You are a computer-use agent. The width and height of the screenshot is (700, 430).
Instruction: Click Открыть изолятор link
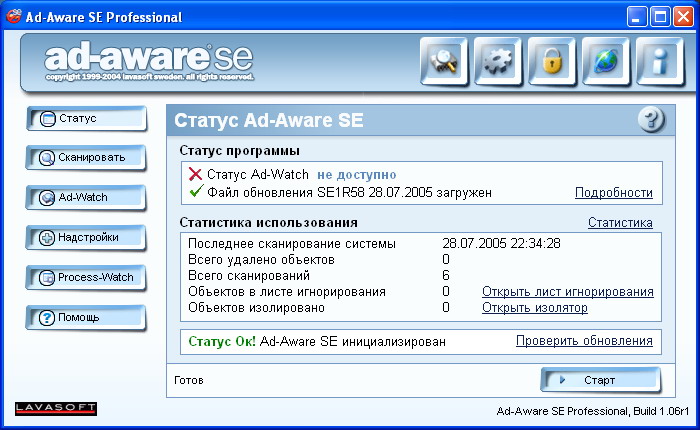tap(534, 308)
